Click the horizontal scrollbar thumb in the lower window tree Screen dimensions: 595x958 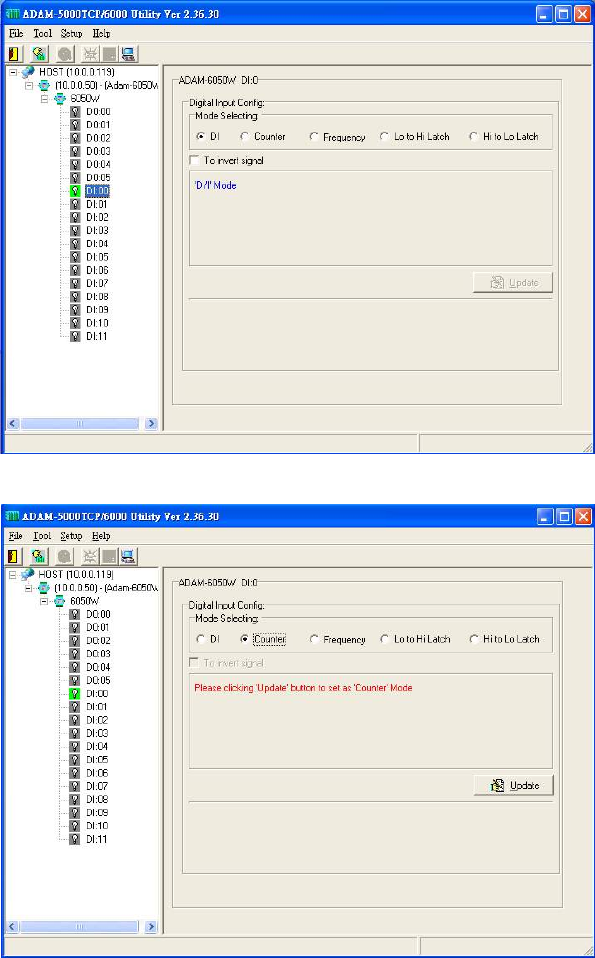point(79,926)
